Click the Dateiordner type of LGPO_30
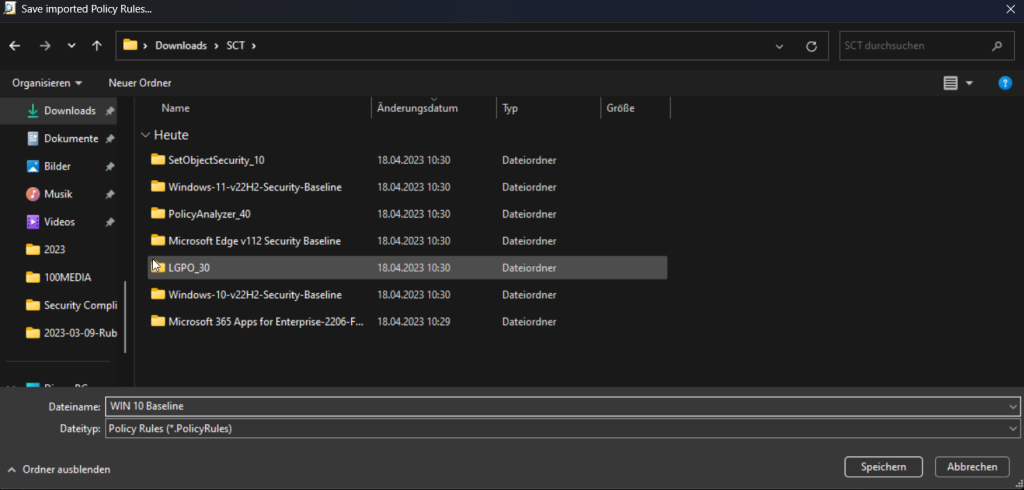This screenshot has height=490, width=1024. [x=529, y=268]
